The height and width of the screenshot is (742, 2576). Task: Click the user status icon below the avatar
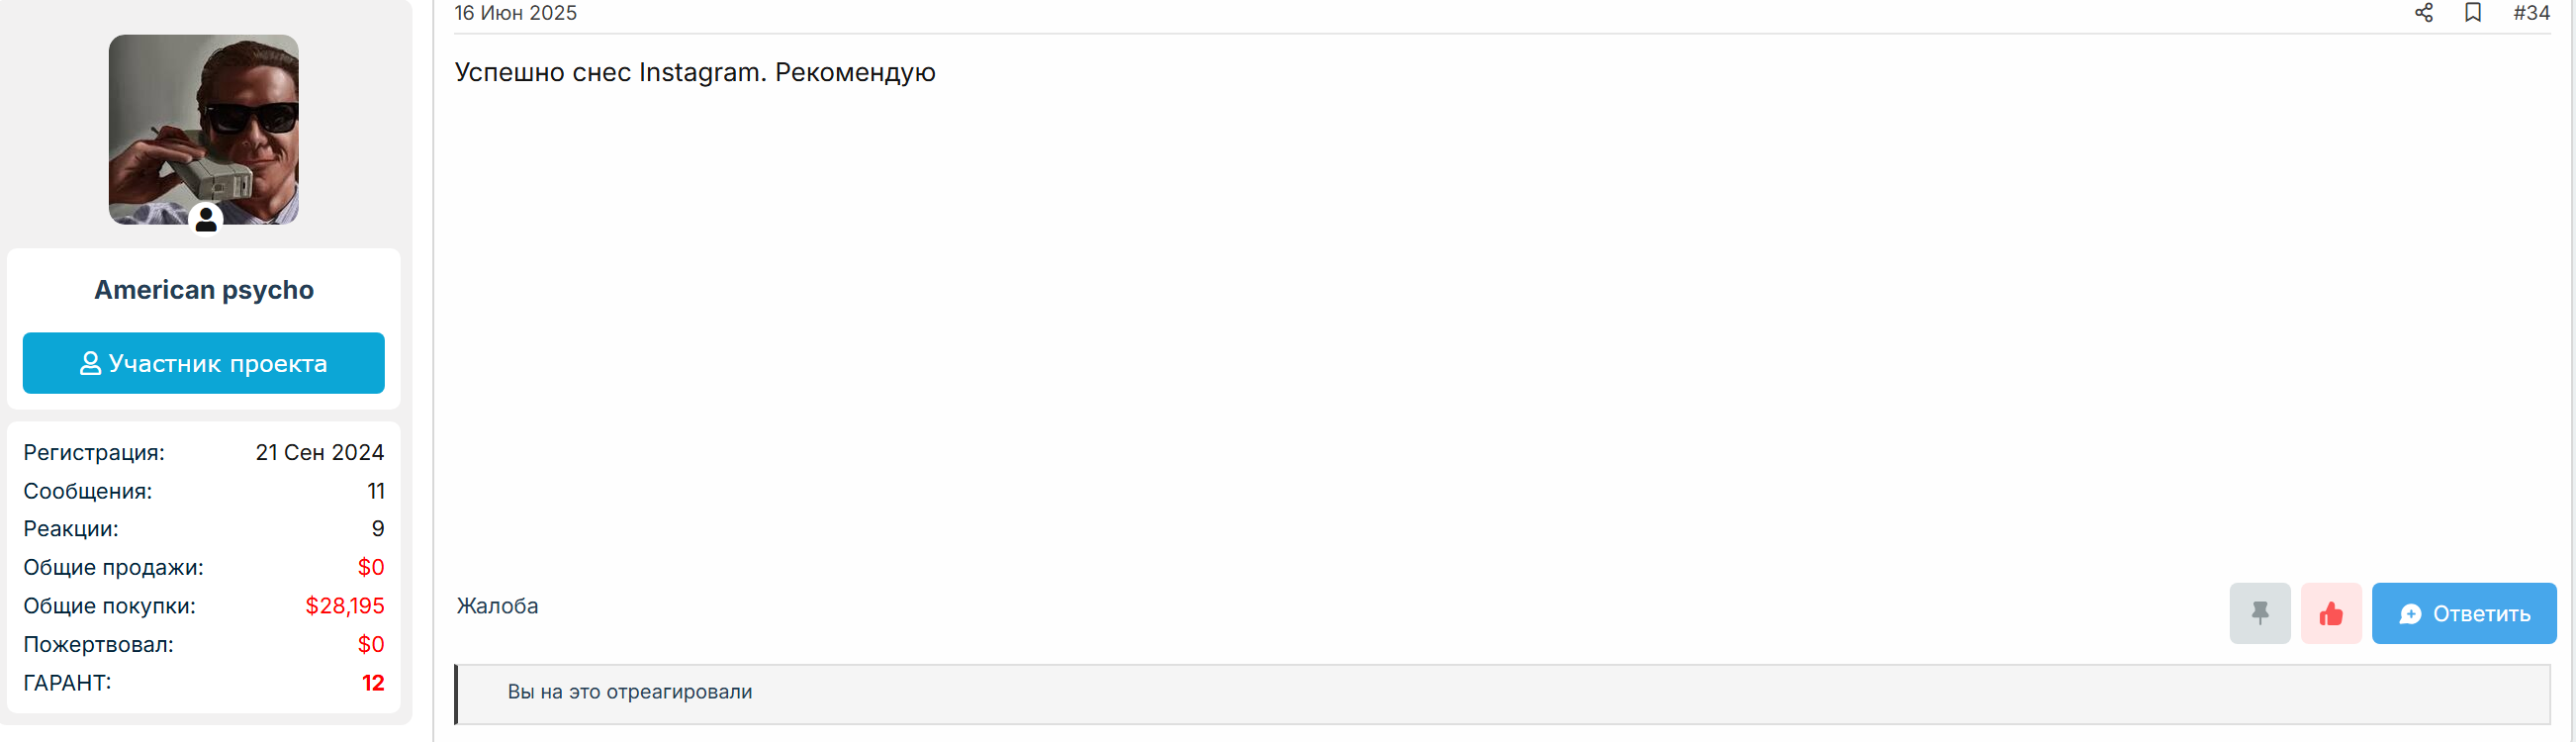click(206, 219)
